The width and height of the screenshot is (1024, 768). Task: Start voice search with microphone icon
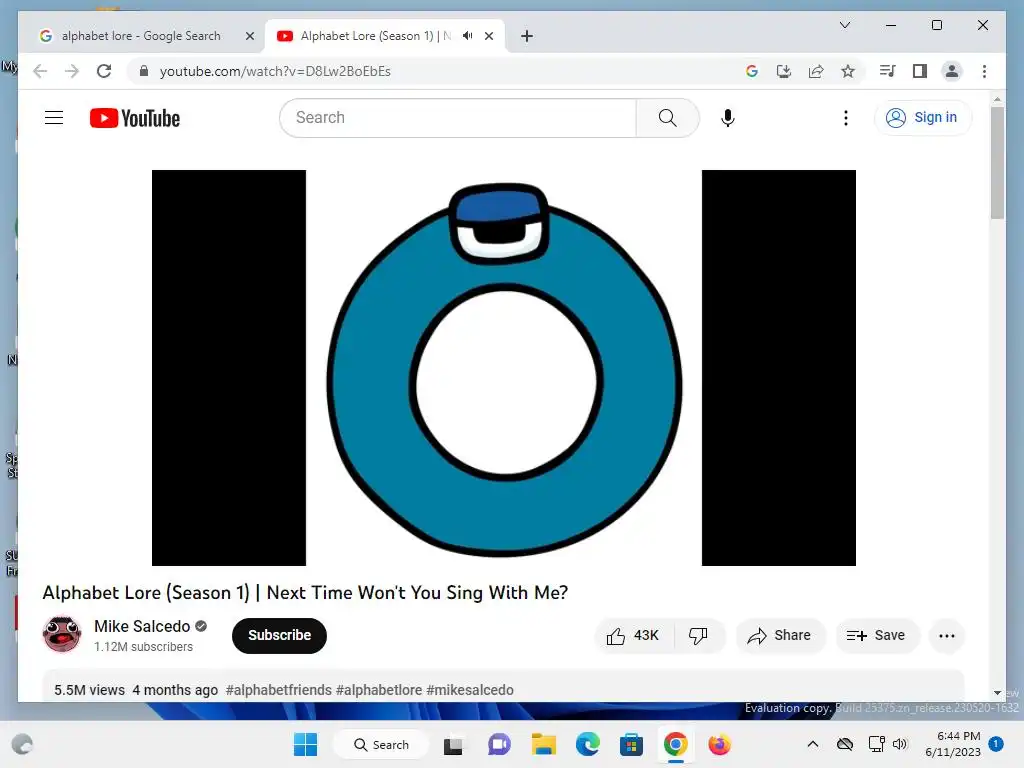(x=728, y=118)
